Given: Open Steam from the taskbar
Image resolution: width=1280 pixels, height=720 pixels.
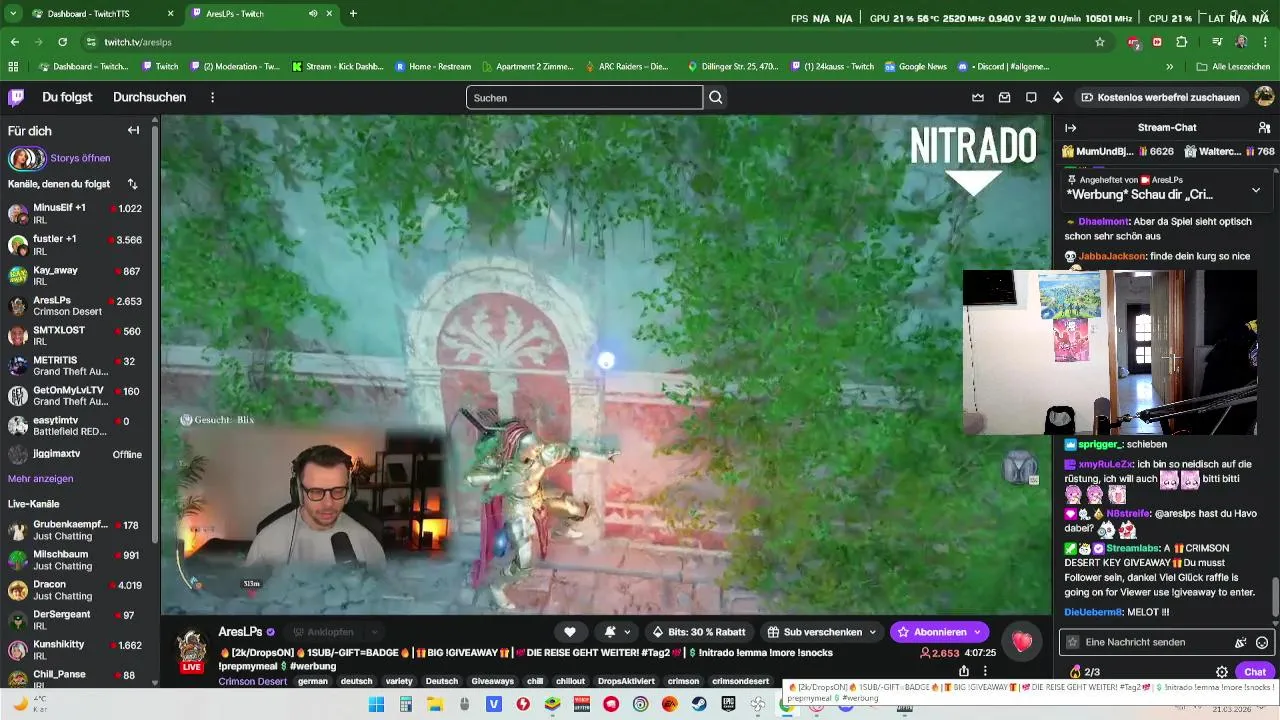Looking at the screenshot, I should [x=698, y=704].
